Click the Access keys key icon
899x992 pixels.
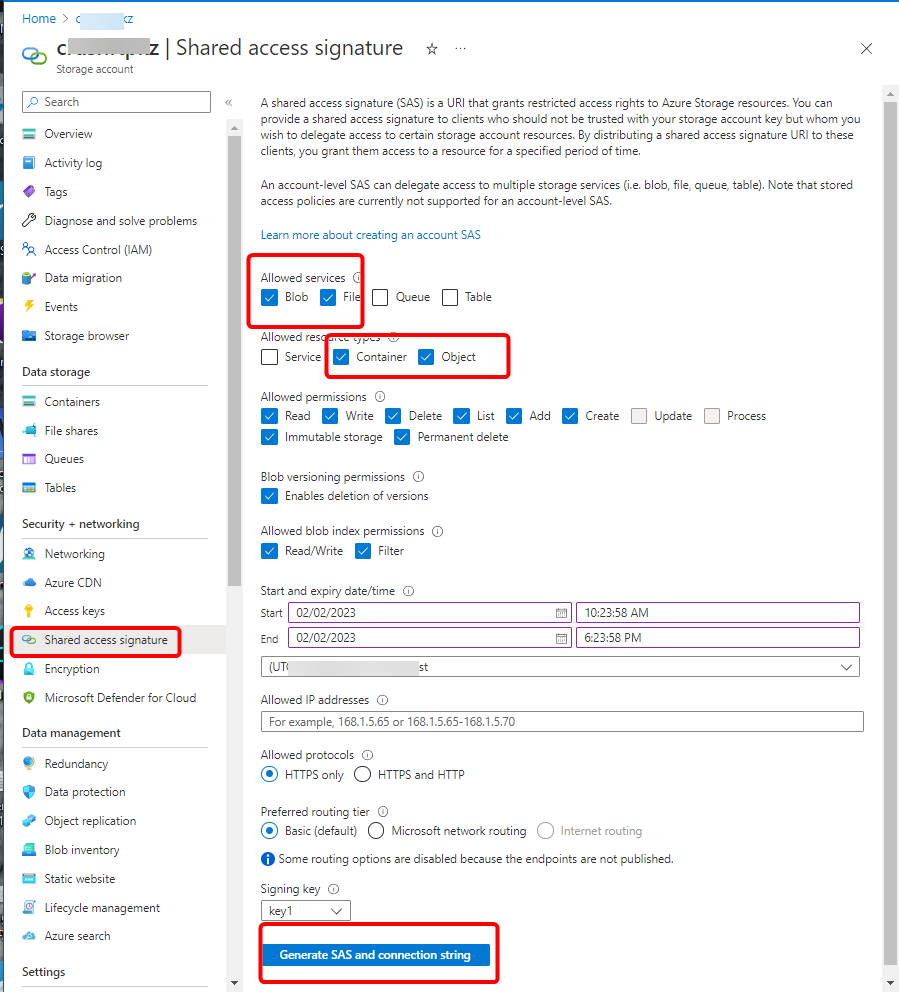29,611
